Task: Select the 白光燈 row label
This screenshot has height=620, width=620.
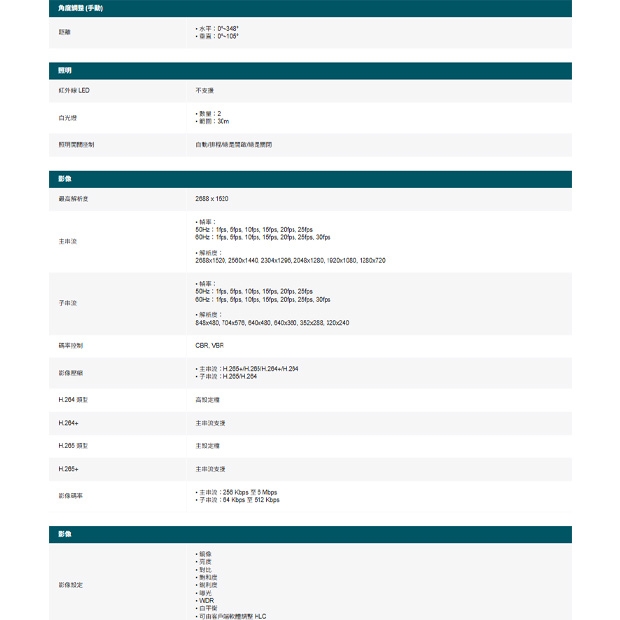Action: pos(67,117)
